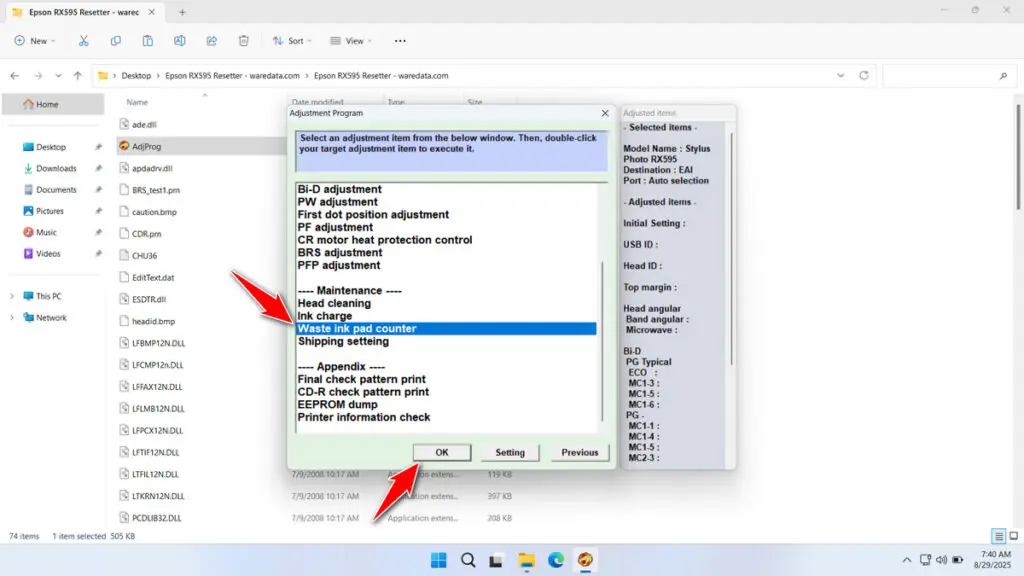The height and width of the screenshot is (576, 1024).
Task: Open the View dropdown menu
Action: (x=351, y=40)
